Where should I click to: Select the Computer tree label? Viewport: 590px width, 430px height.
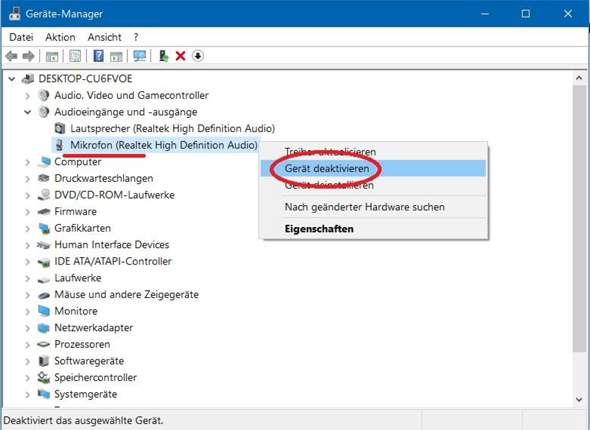point(78,162)
